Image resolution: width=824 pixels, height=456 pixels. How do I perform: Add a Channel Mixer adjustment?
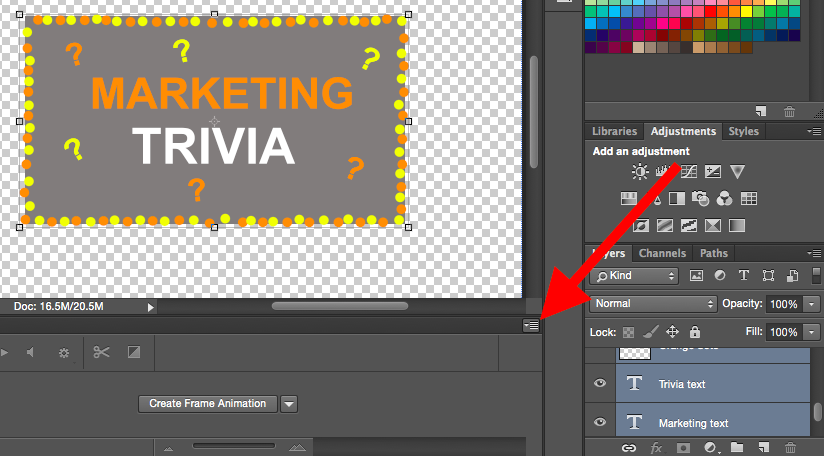coord(724,199)
